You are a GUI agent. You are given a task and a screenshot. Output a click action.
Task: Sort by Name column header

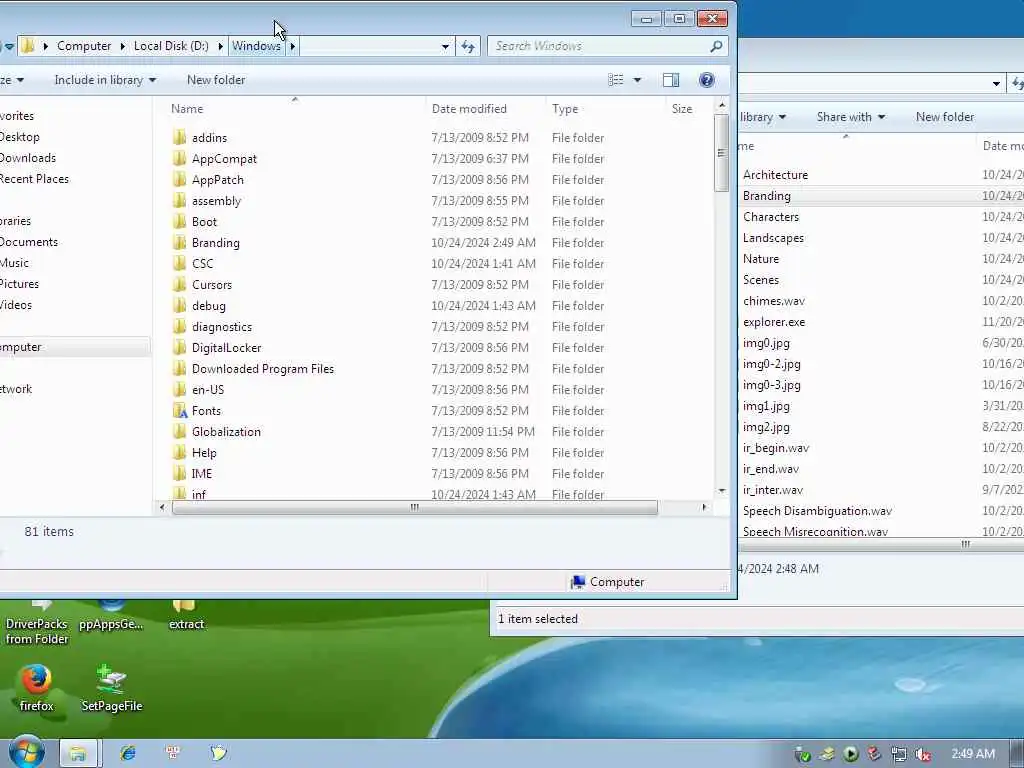pyautogui.click(x=187, y=109)
